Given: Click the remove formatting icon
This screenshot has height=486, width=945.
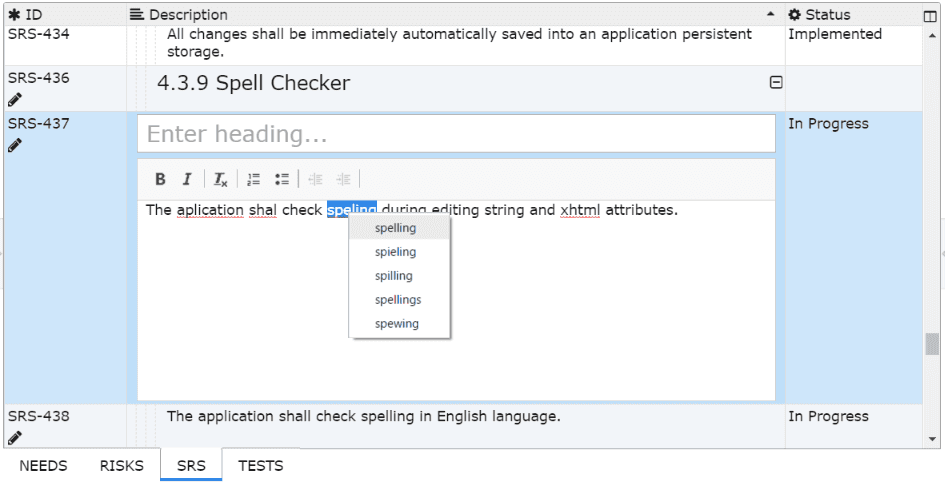Looking at the screenshot, I should [x=220, y=180].
